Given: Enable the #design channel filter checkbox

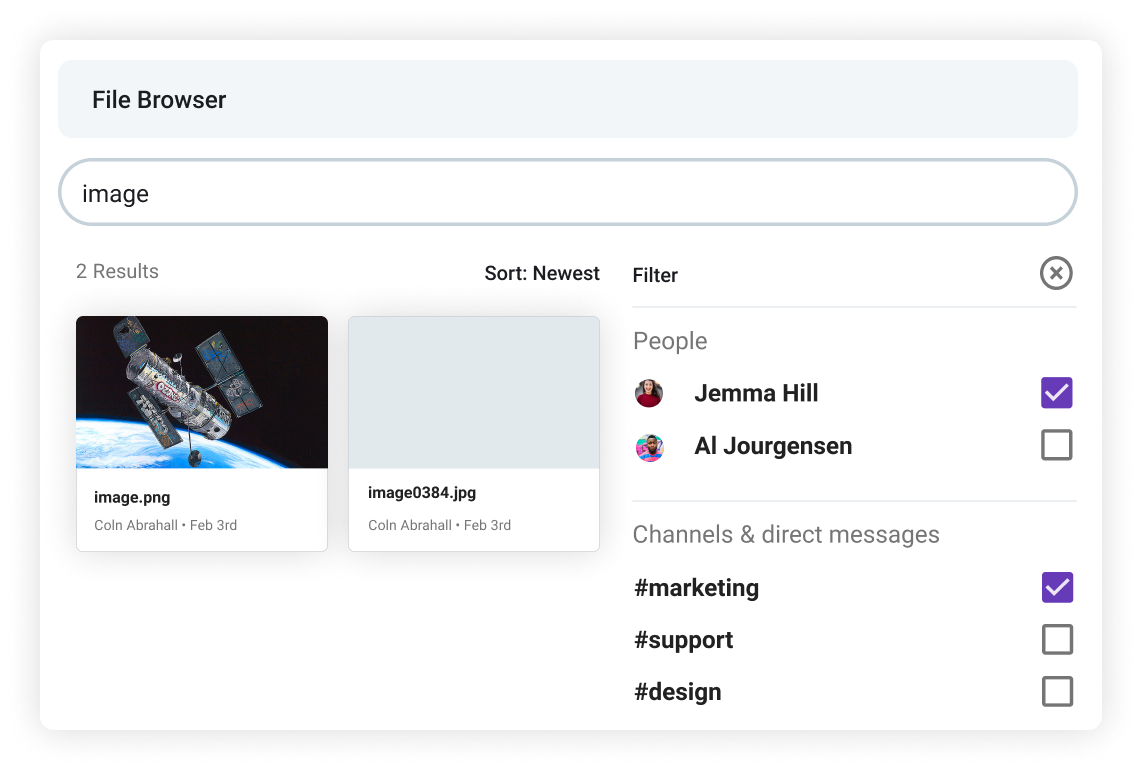Looking at the screenshot, I should tap(1056, 691).
